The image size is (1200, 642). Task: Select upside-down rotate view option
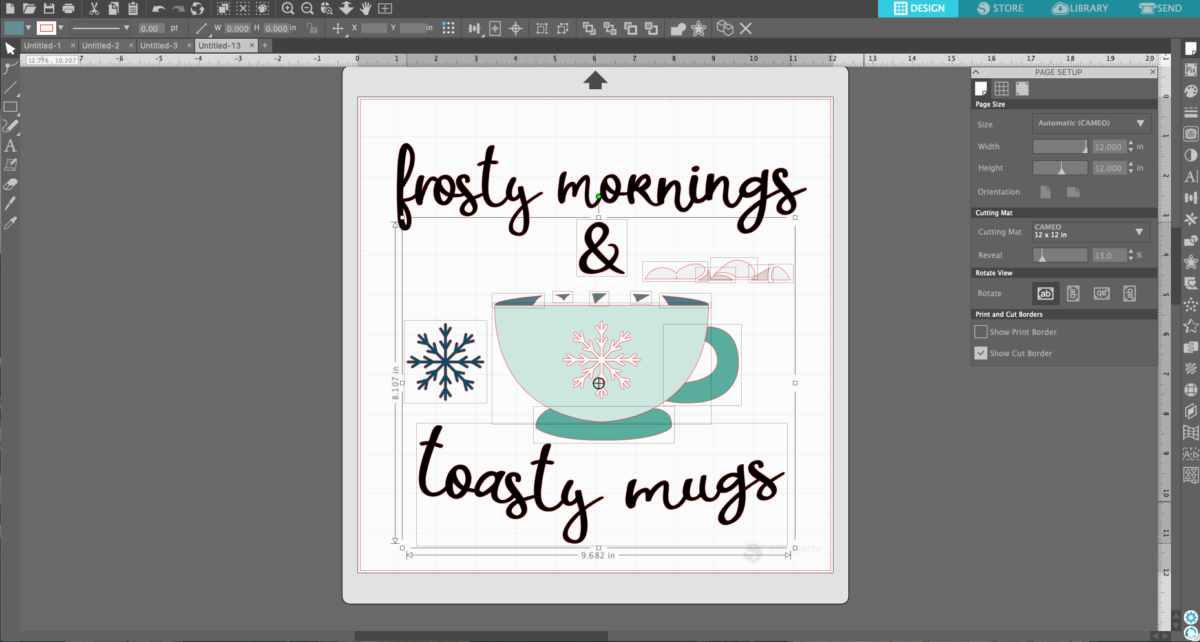(x=1102, y=293)
